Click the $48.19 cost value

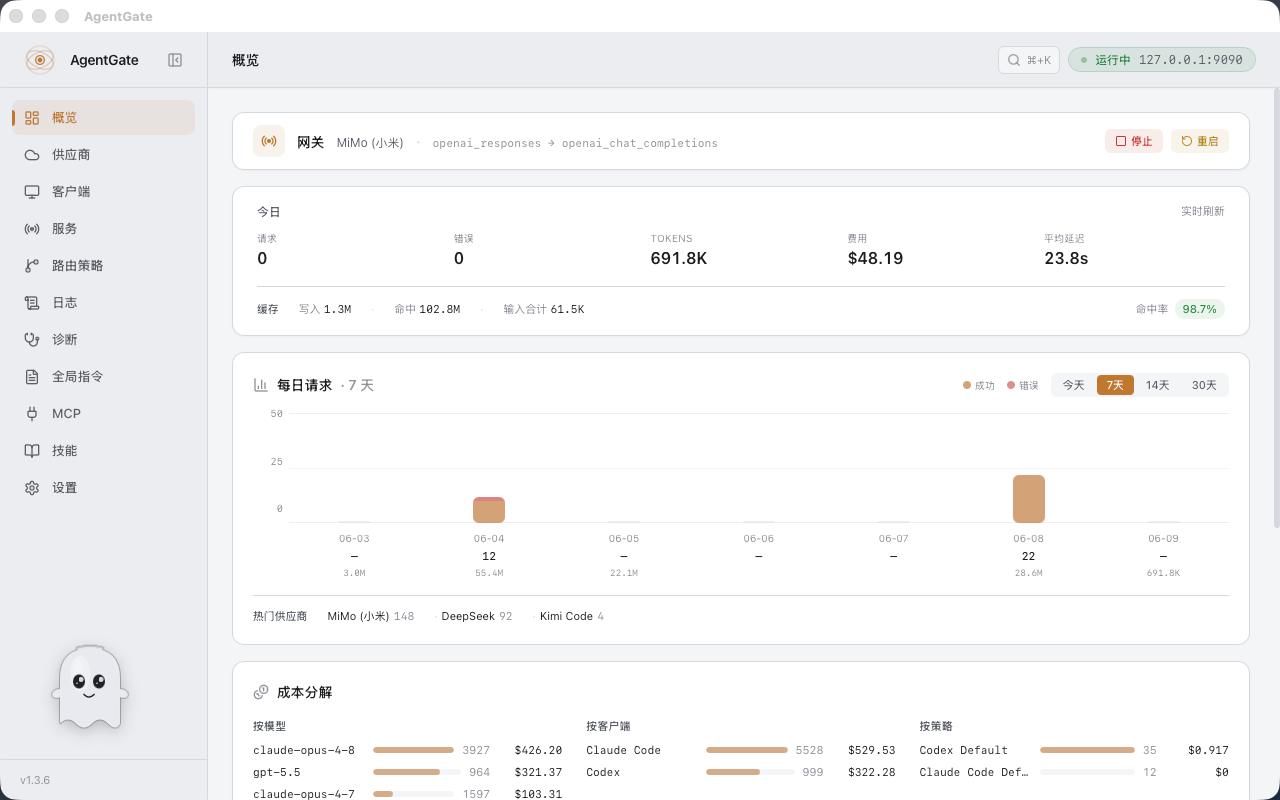(x=875, y=258)
